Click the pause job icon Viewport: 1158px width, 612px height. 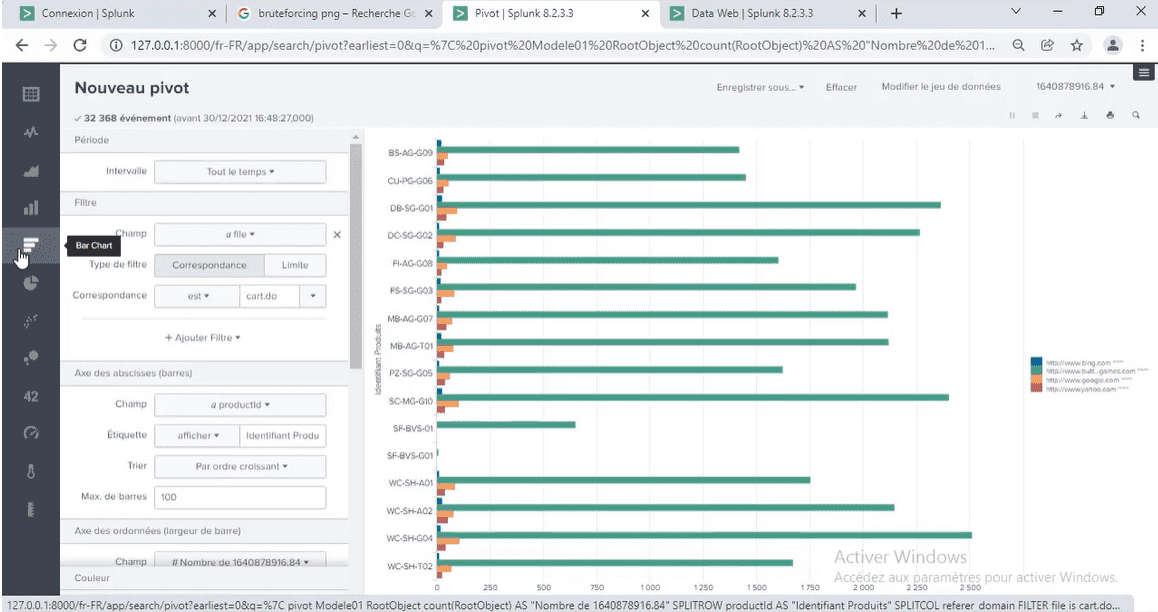coord(1012,115)
